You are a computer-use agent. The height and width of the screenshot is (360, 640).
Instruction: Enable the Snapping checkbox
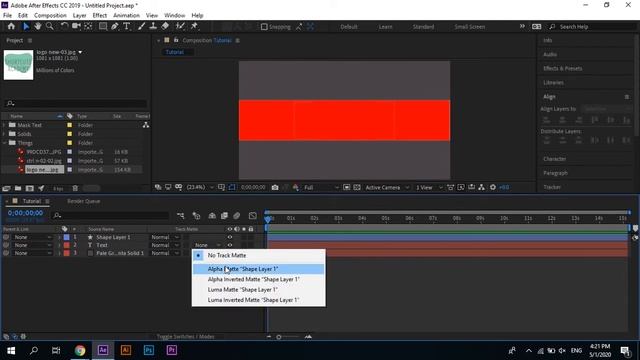(x=264, y=27)
